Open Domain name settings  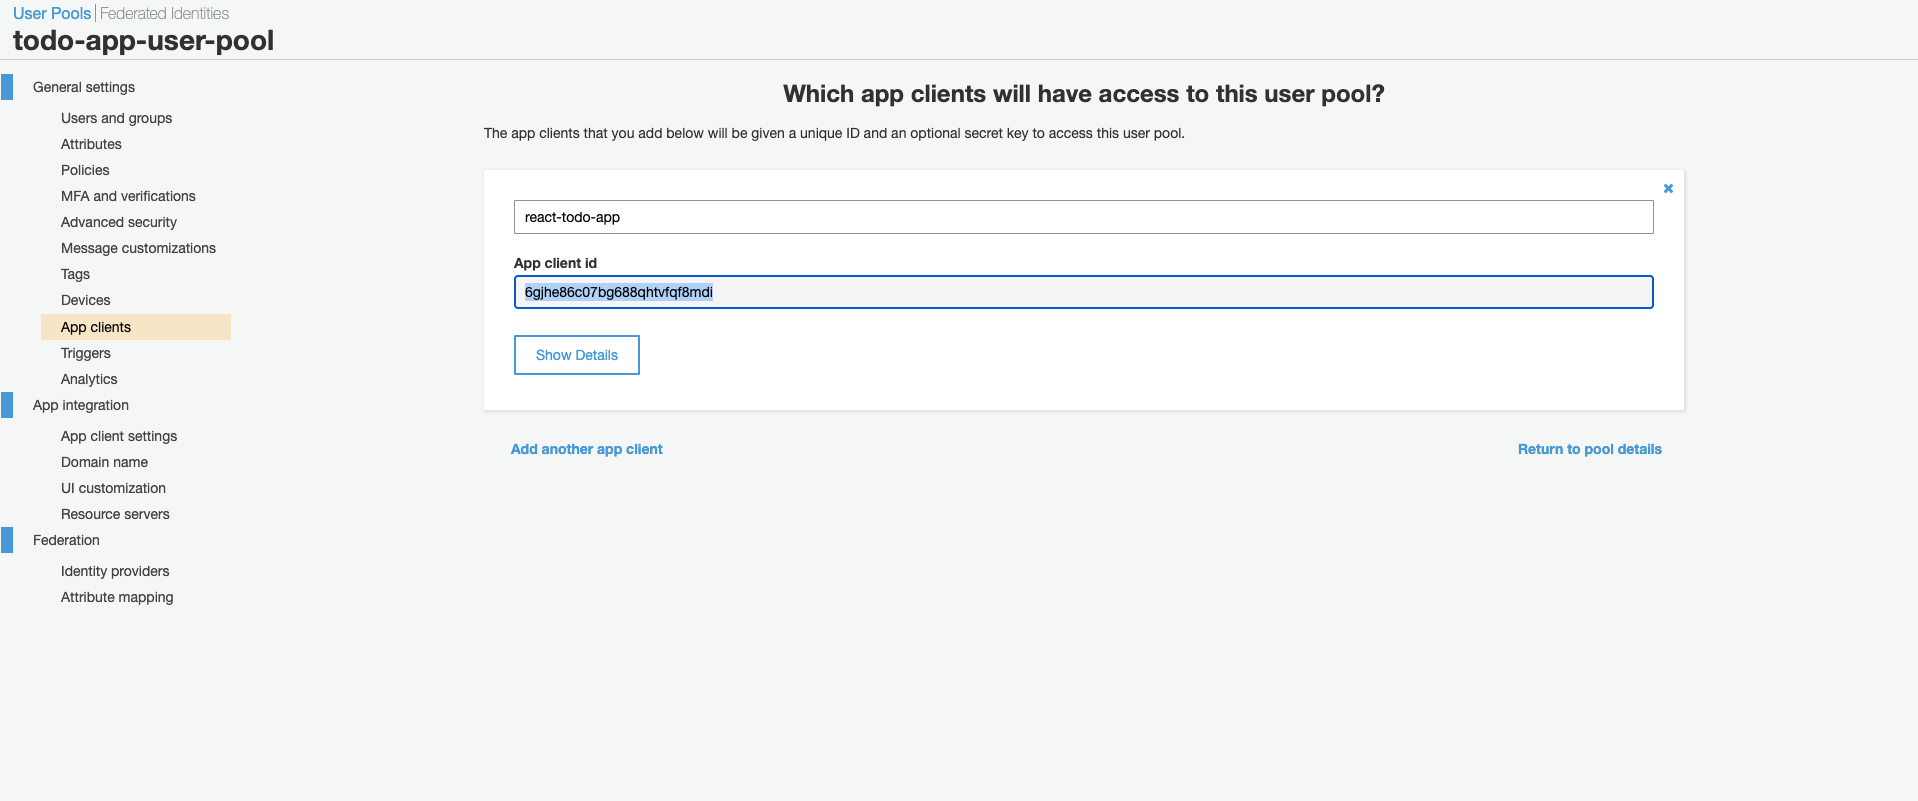(104, 462)
